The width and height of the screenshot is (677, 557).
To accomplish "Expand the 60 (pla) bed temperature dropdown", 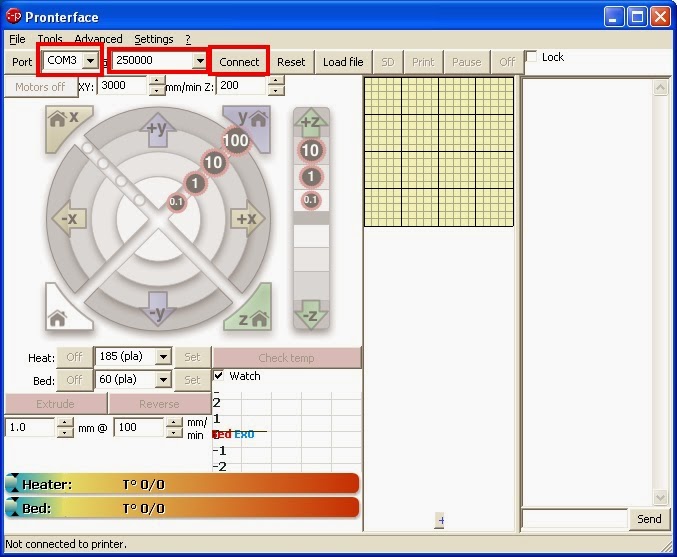I will pos(164,380).
